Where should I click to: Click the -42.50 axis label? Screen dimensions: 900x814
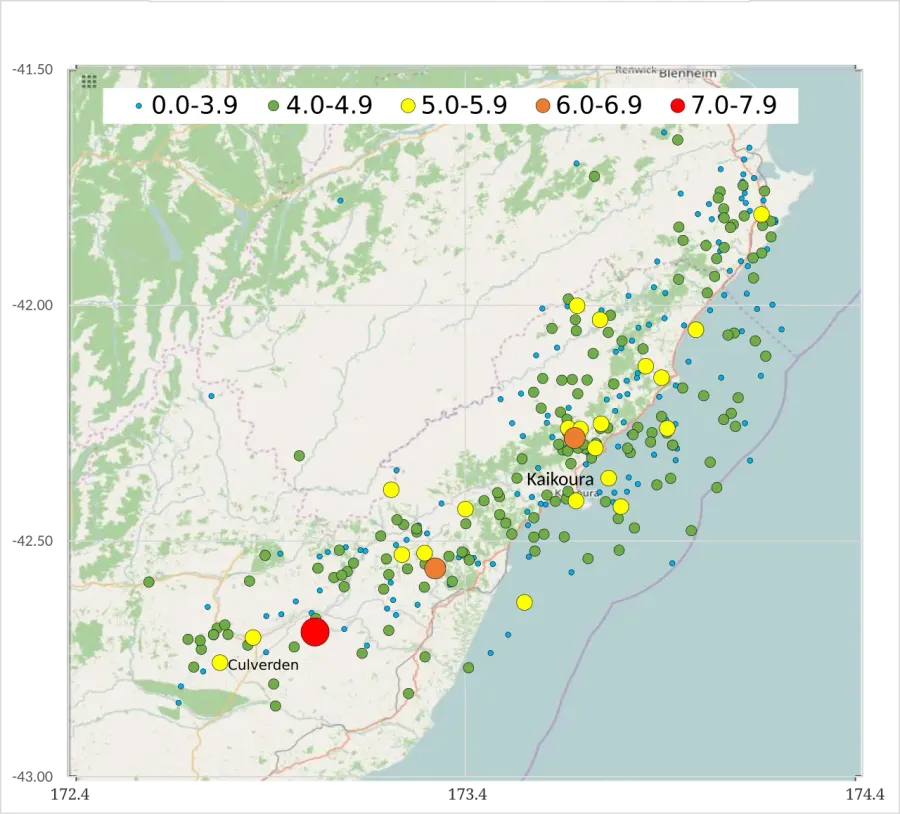point(33,541)
